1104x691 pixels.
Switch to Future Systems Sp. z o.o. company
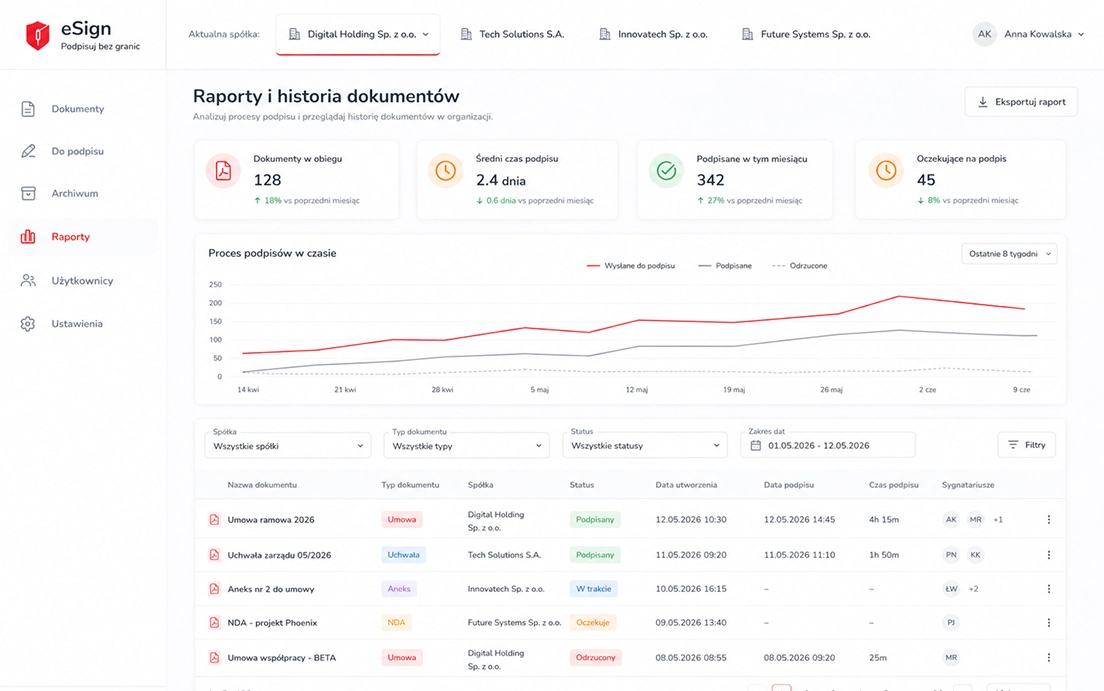pos(805,34)
